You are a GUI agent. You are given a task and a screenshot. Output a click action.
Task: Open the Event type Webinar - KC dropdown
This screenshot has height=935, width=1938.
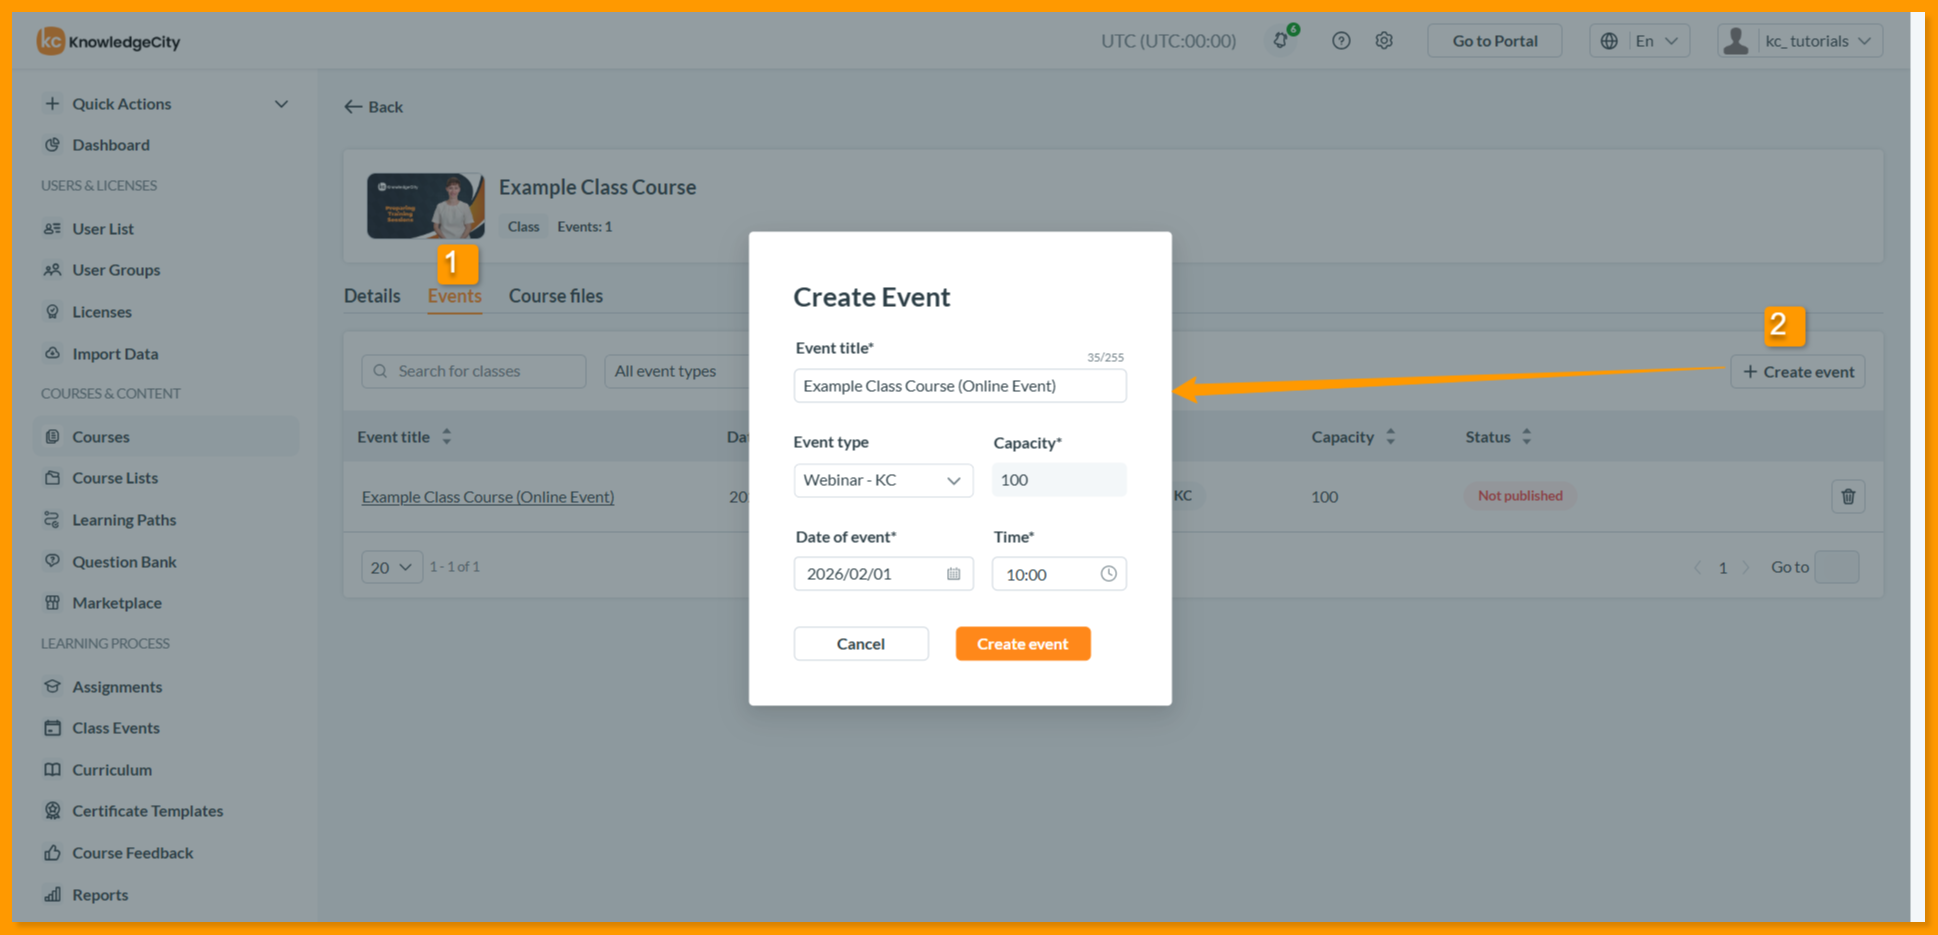click(883, 480)
